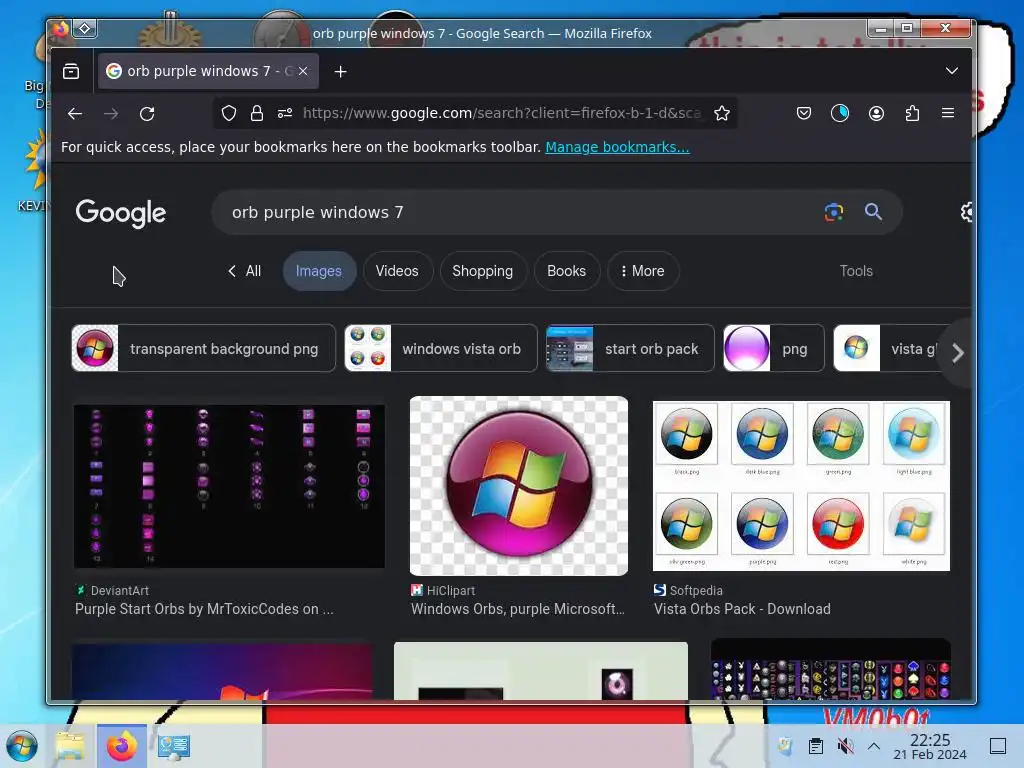Go back to the All results tab
Screen dimensions: 1024x768
coord(244,271)
